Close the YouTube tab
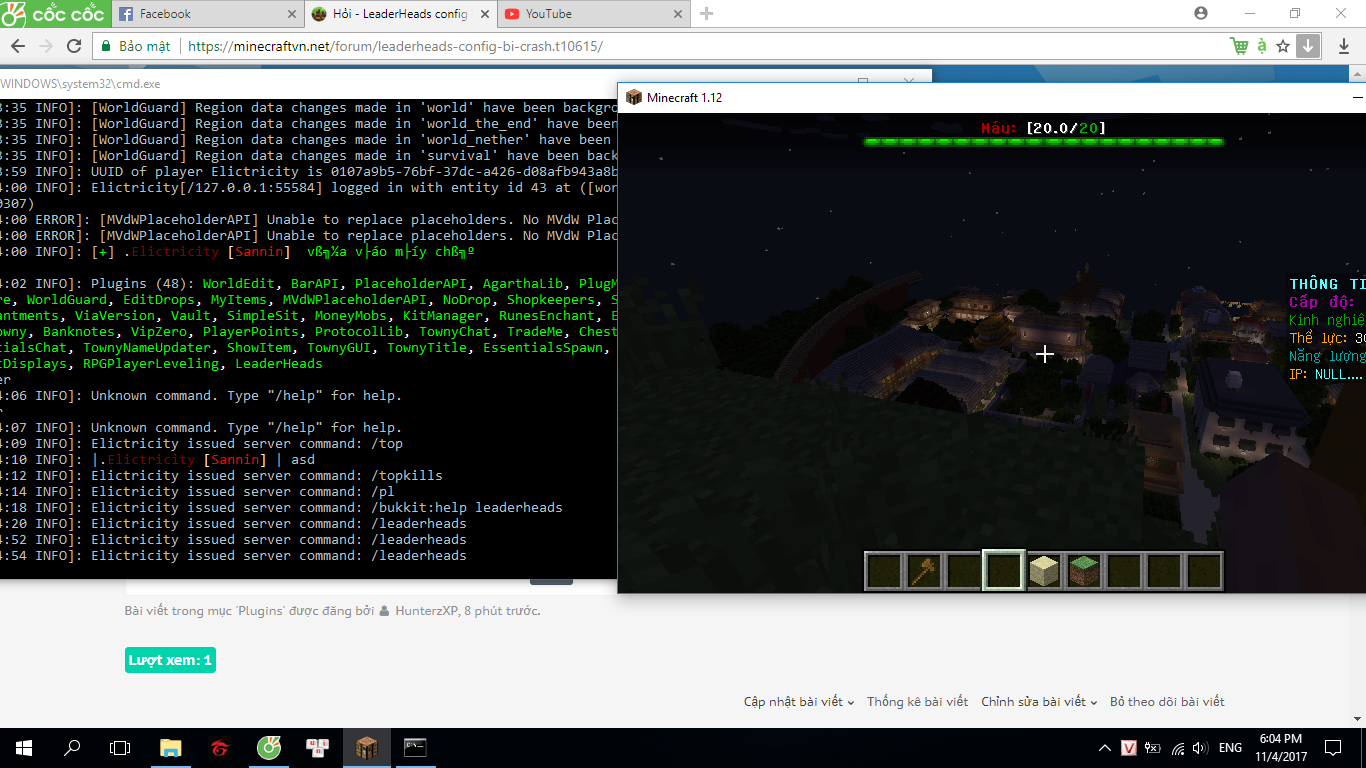Image resolution: width=1366 pixels, height=768 pixels. (x=678, y=14)
